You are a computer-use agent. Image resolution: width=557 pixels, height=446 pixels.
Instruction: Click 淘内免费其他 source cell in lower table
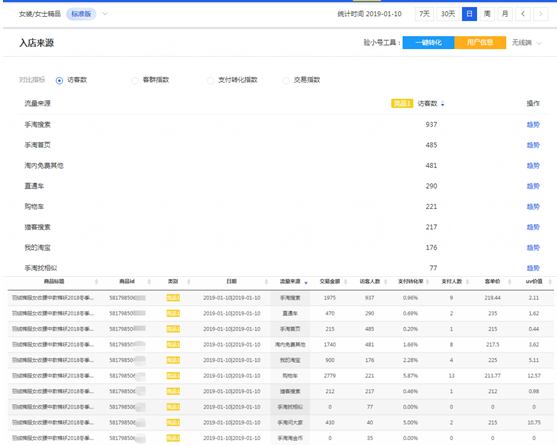(290, 344)
